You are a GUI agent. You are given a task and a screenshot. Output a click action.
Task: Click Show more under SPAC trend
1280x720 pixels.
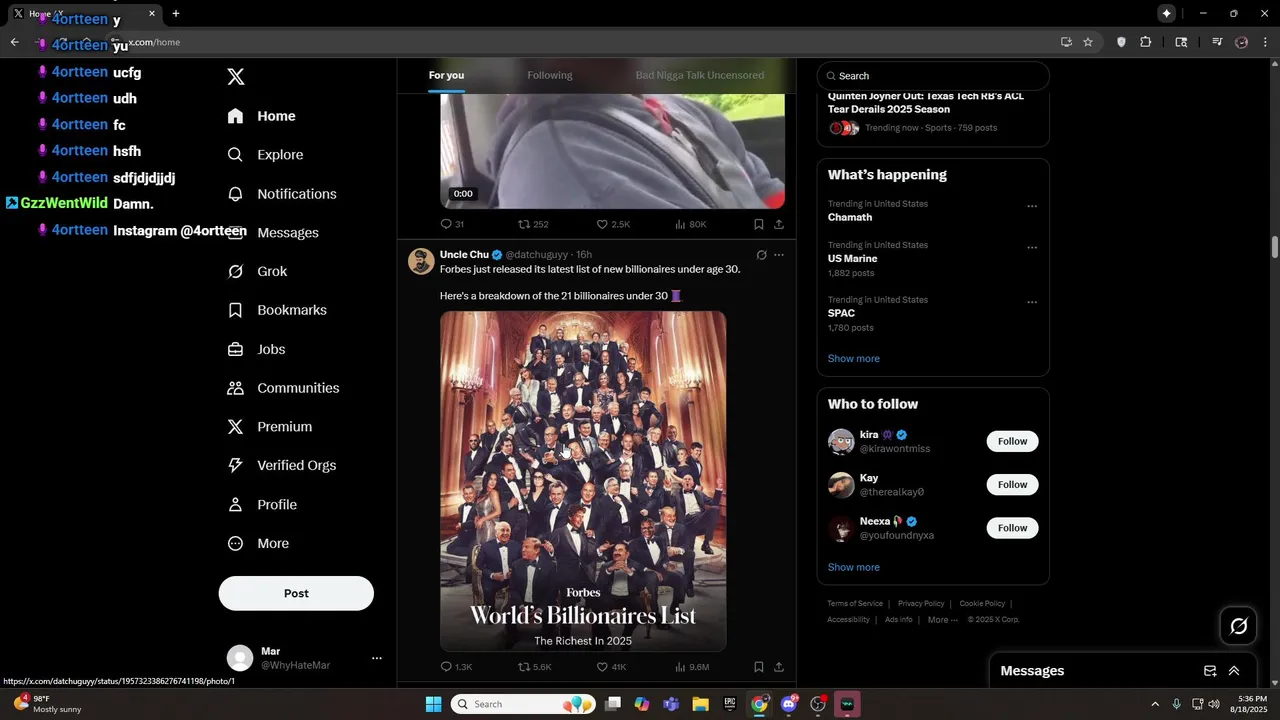[854, 359]
